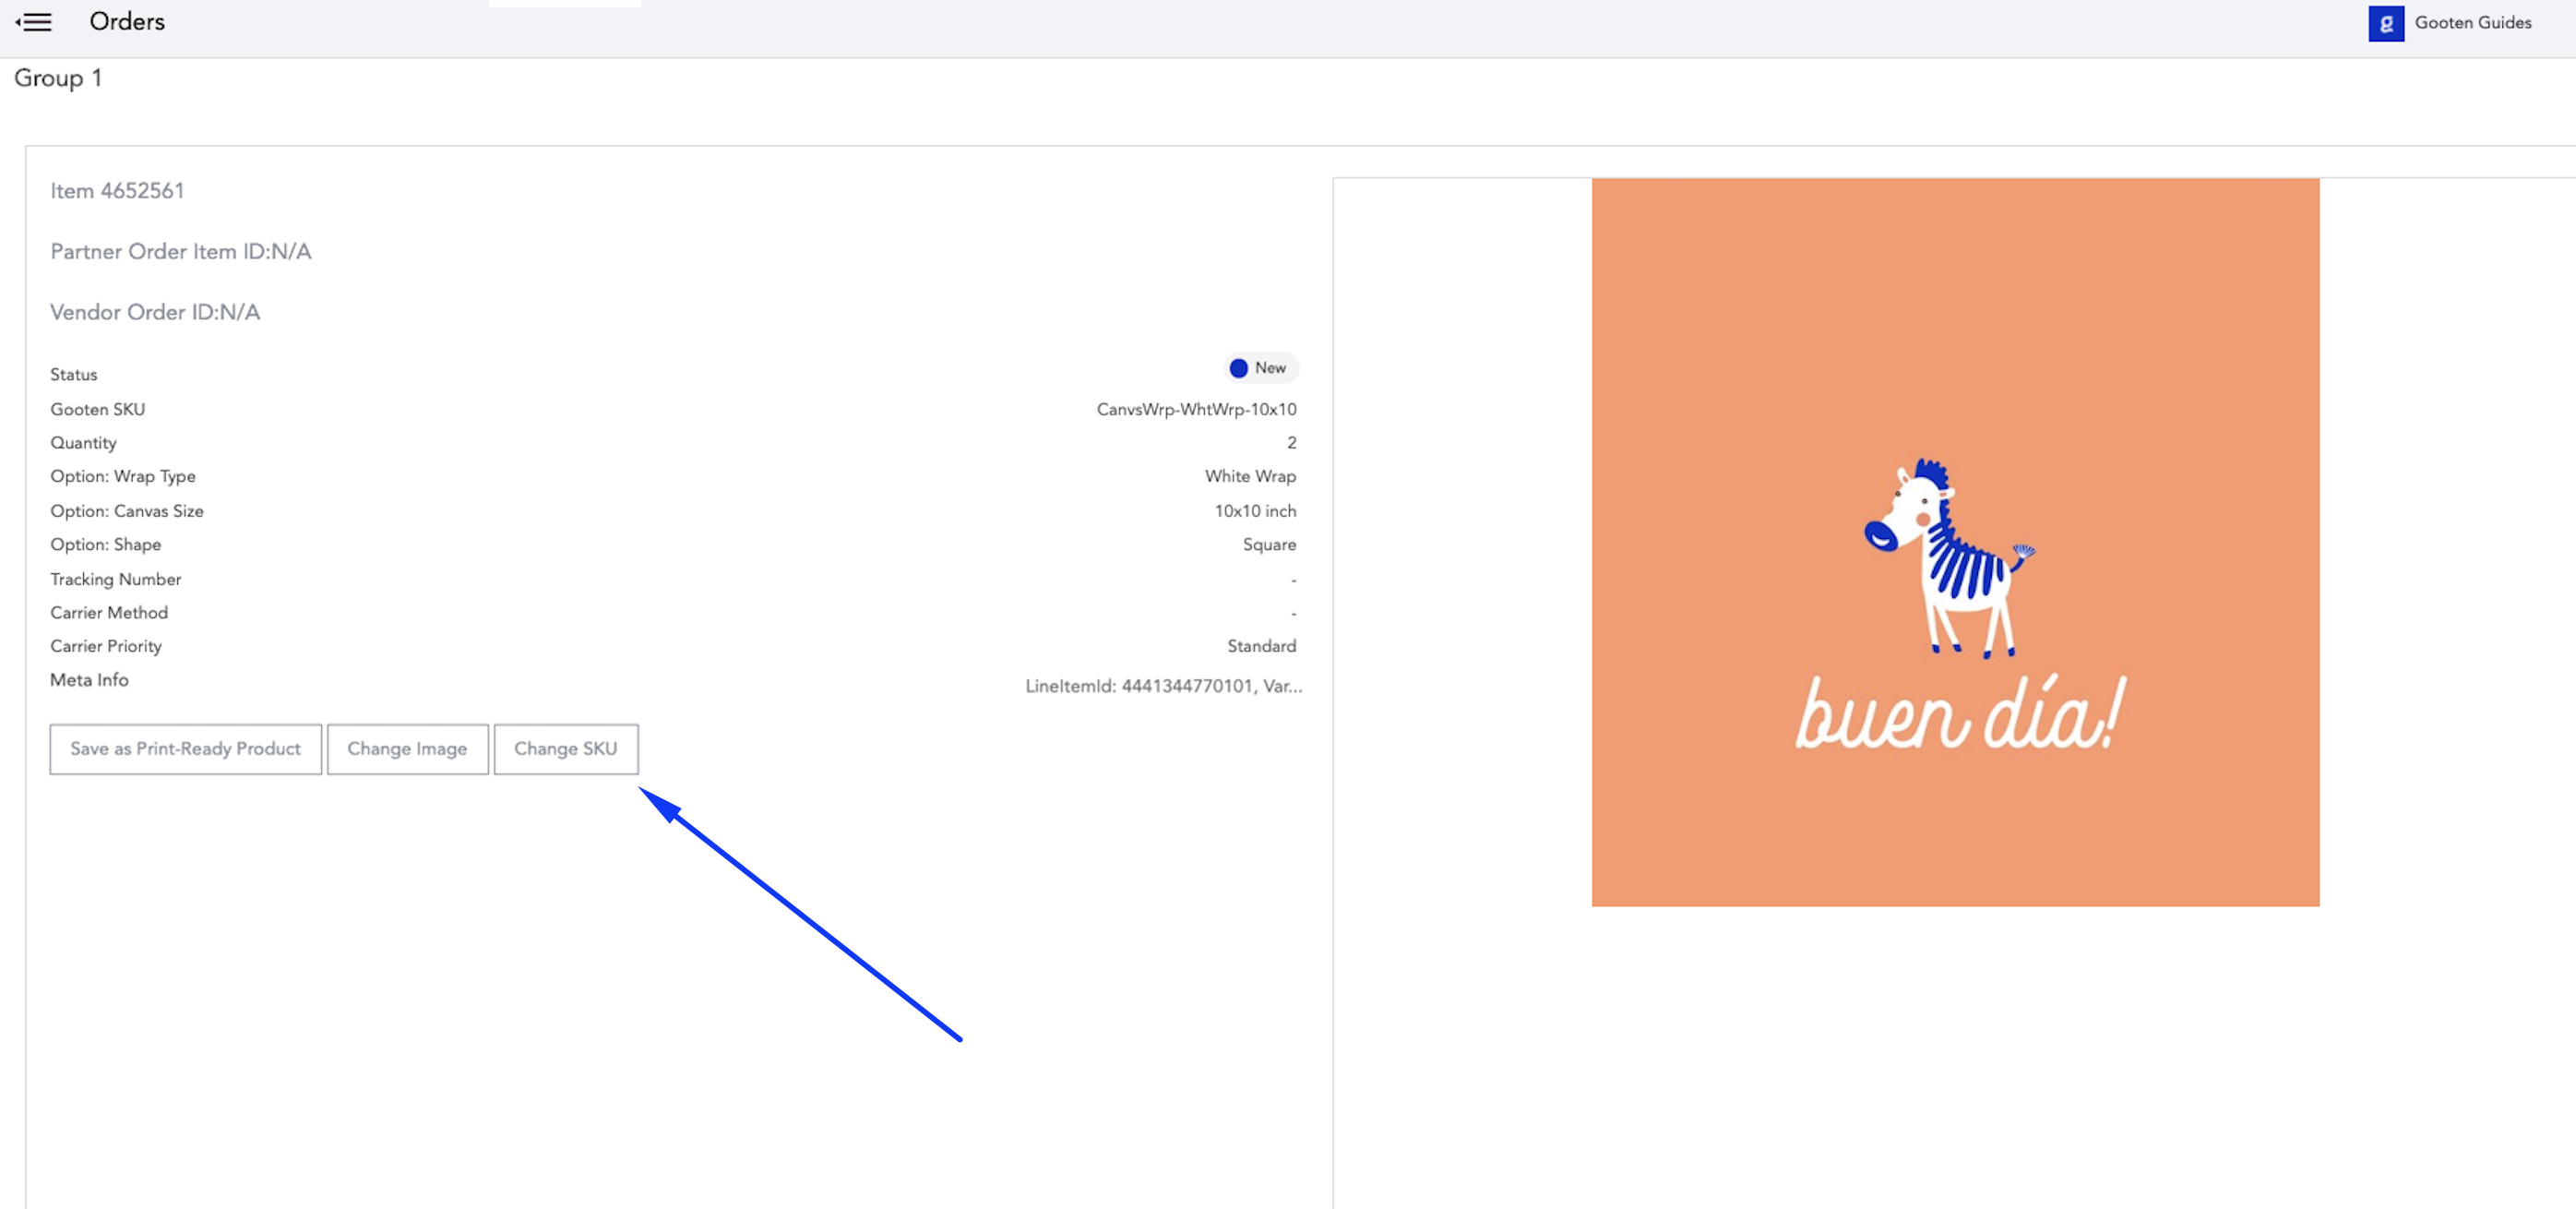Select the Quantity value 2

[1292, 443]
